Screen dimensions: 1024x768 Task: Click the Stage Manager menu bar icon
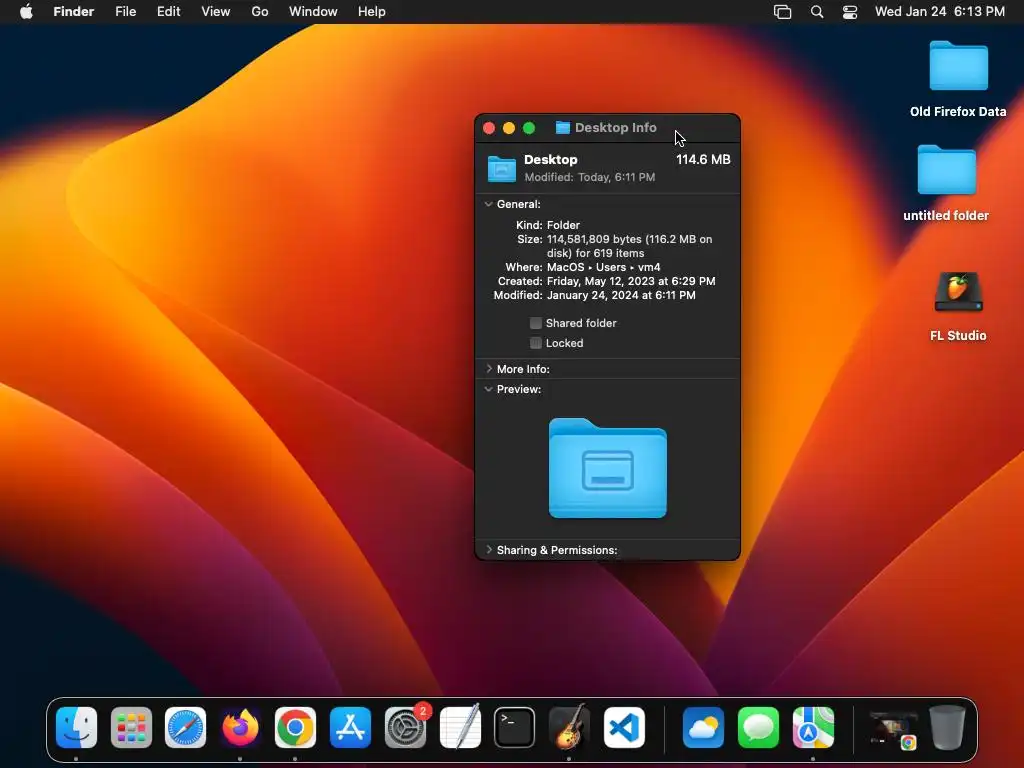click(x=782, y=12)
